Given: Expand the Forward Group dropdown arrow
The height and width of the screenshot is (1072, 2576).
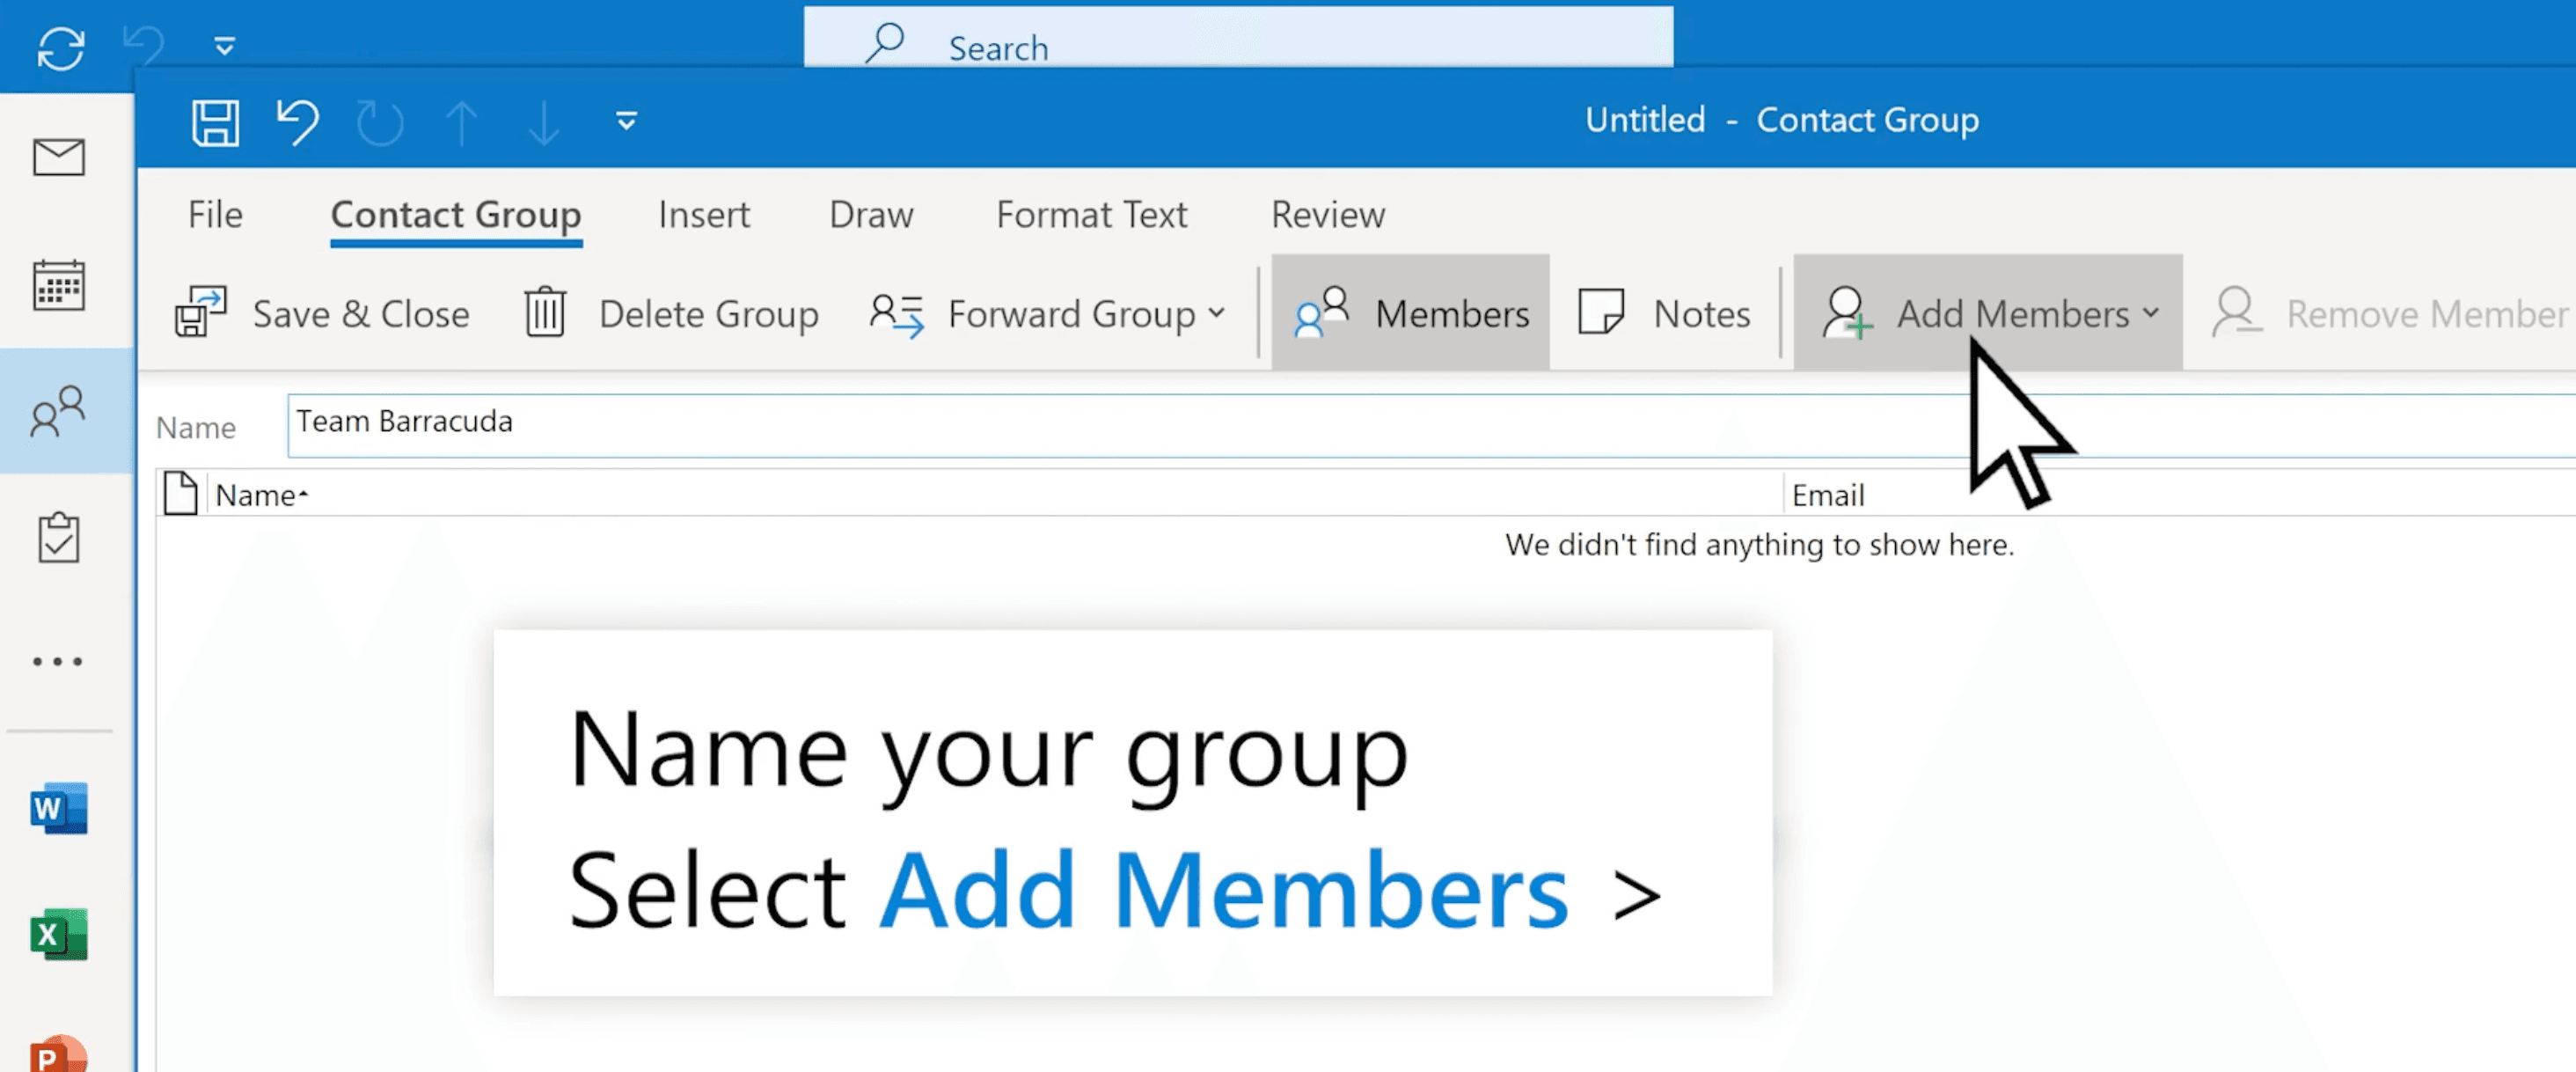Looking at the screenshot, I should point(1216,314).
